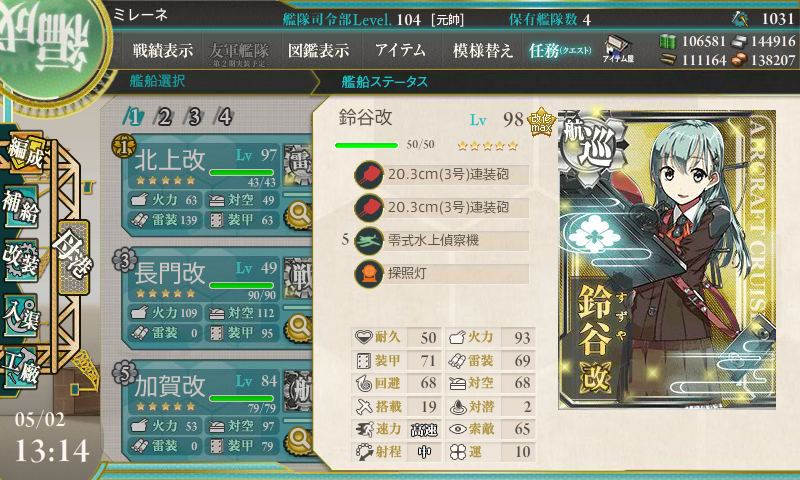Open the 図鑑表示 encyclopedia menu
800x480 pixels.
318,50
